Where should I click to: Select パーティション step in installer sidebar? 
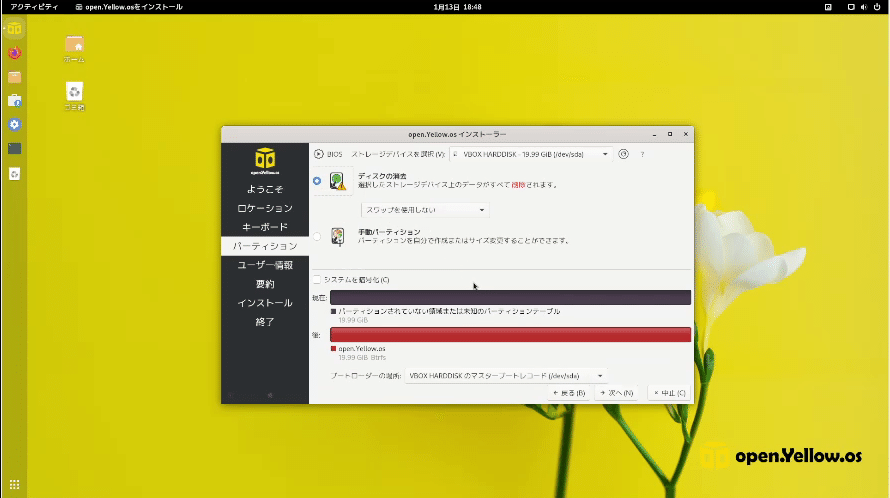(x=265, y=246)
